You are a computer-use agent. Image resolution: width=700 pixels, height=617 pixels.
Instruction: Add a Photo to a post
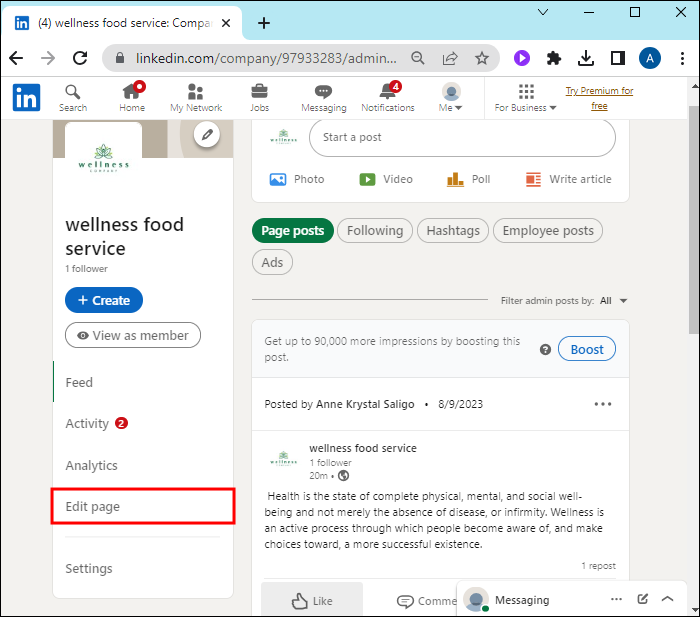tap(297, 179)
